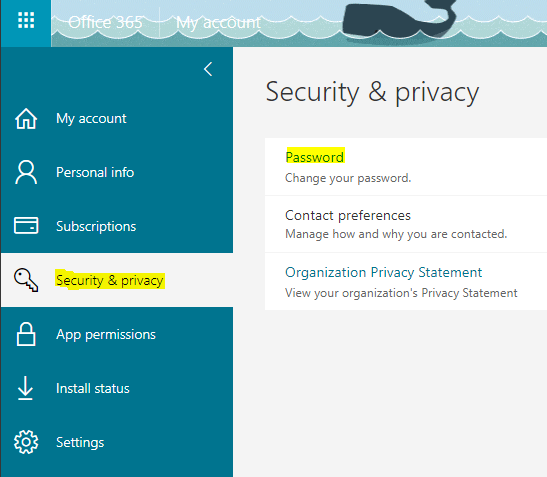Screen dimensions: 547x477
Task: Click the gear Settings icon
Action: 26,442
